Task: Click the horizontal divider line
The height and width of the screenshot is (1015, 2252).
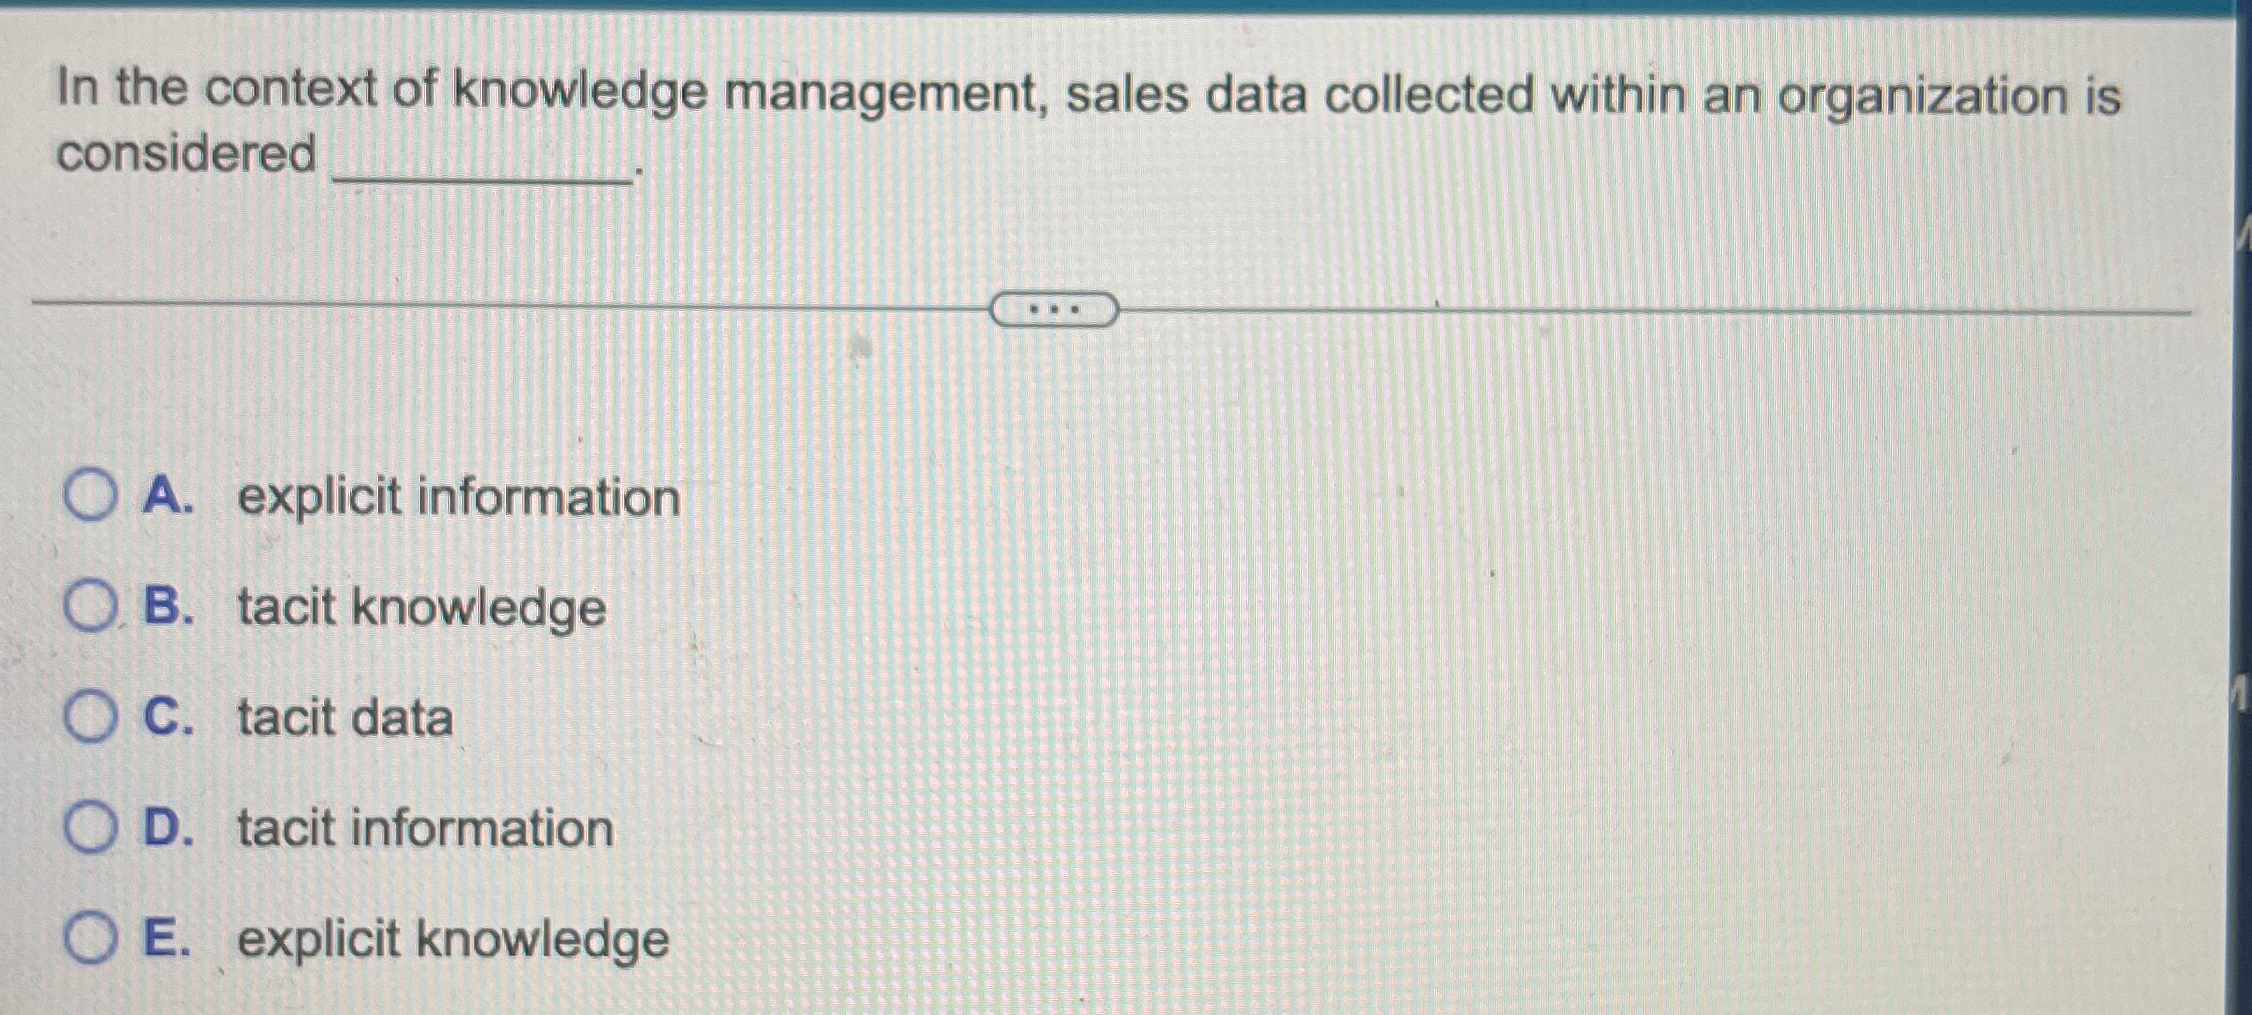Action: point(500,302)
